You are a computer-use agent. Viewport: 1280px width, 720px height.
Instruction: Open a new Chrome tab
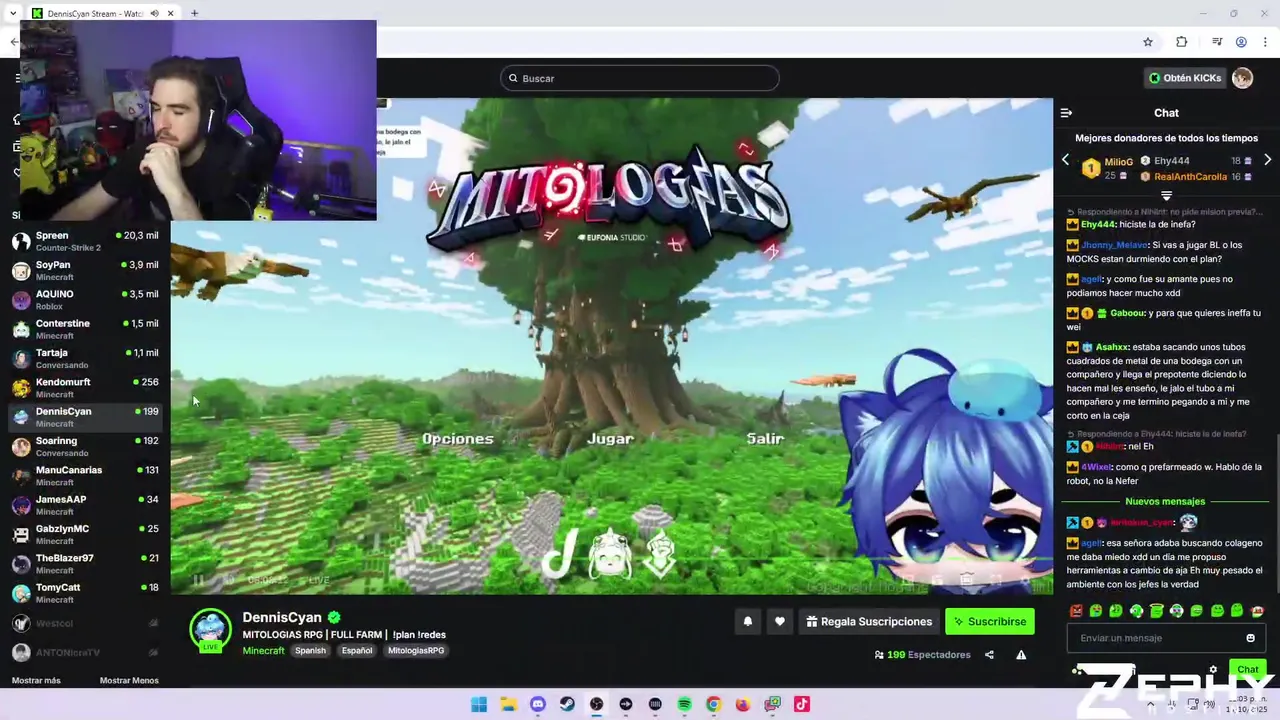(x=194, y=13)
